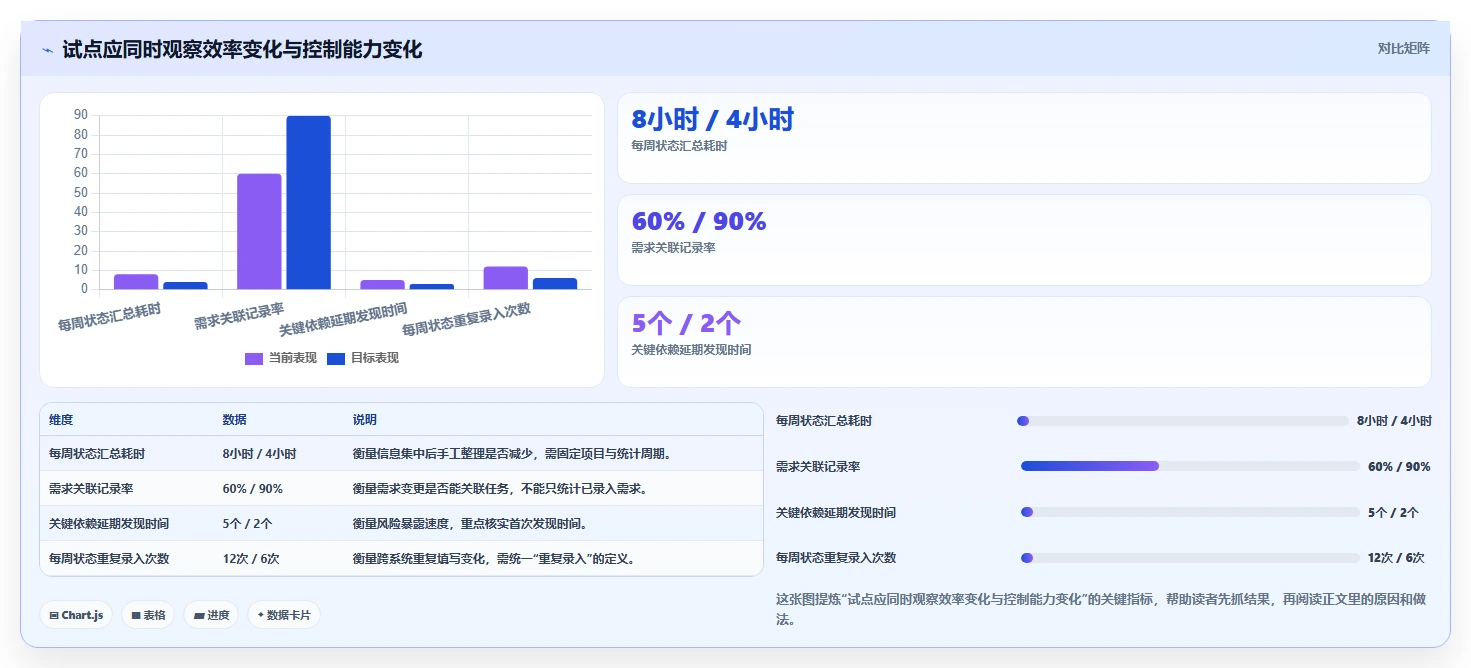Image resolution: width=1471 pixels, height=668 pixels.
Task: Select table row cell 需求关联记录率
Action: pyautogui.click(x=91, y=489)
